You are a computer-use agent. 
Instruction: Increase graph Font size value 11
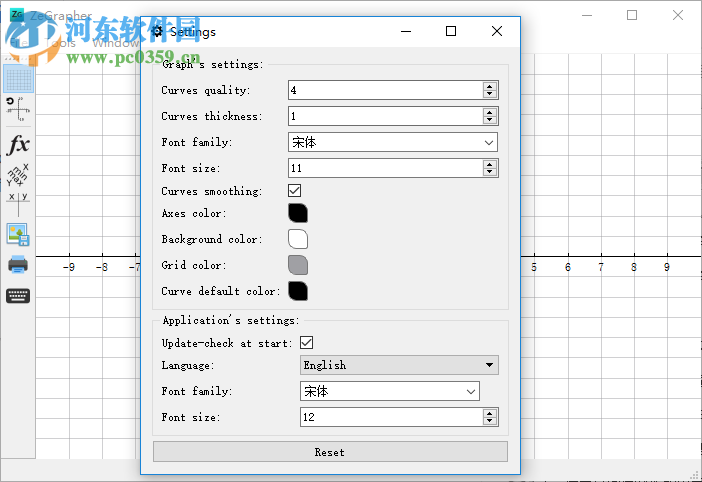tap(490, 164)
